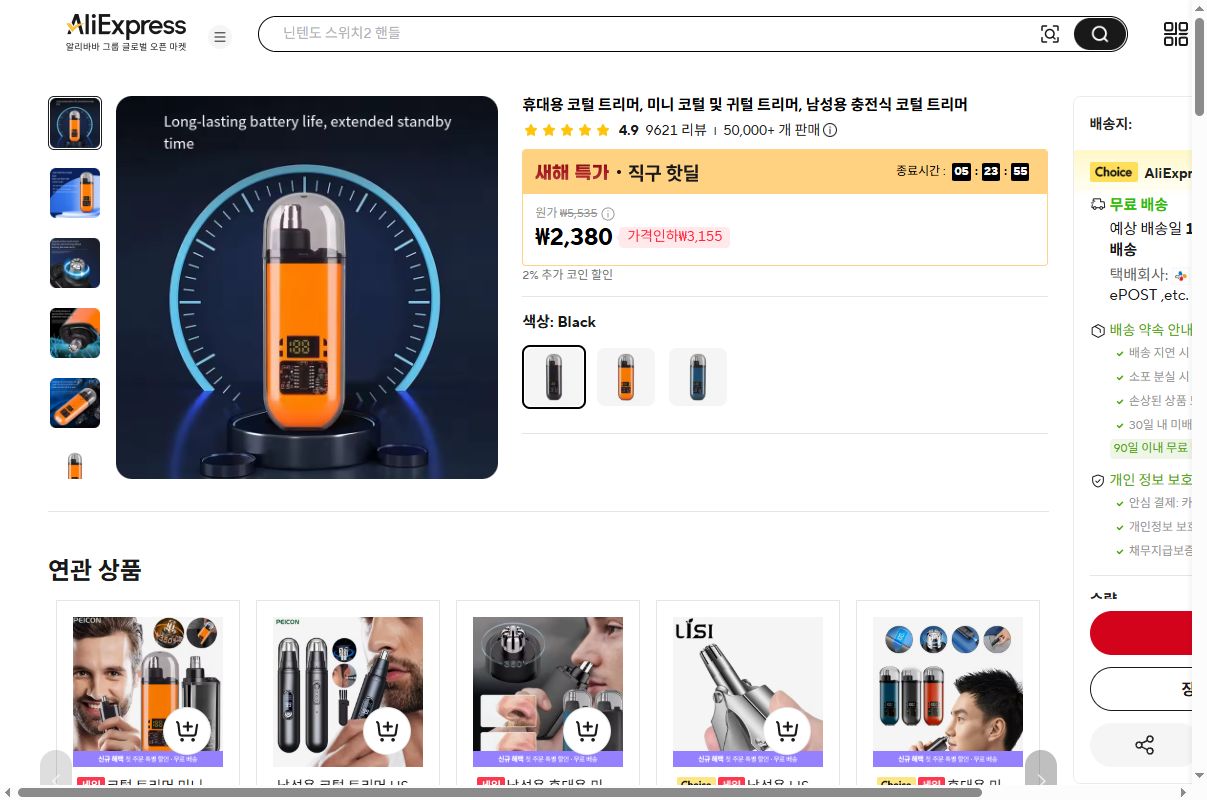Viewport: 1207px width, 800px height.
Task: Click the magnifier search button
Action: (1098, 33)
